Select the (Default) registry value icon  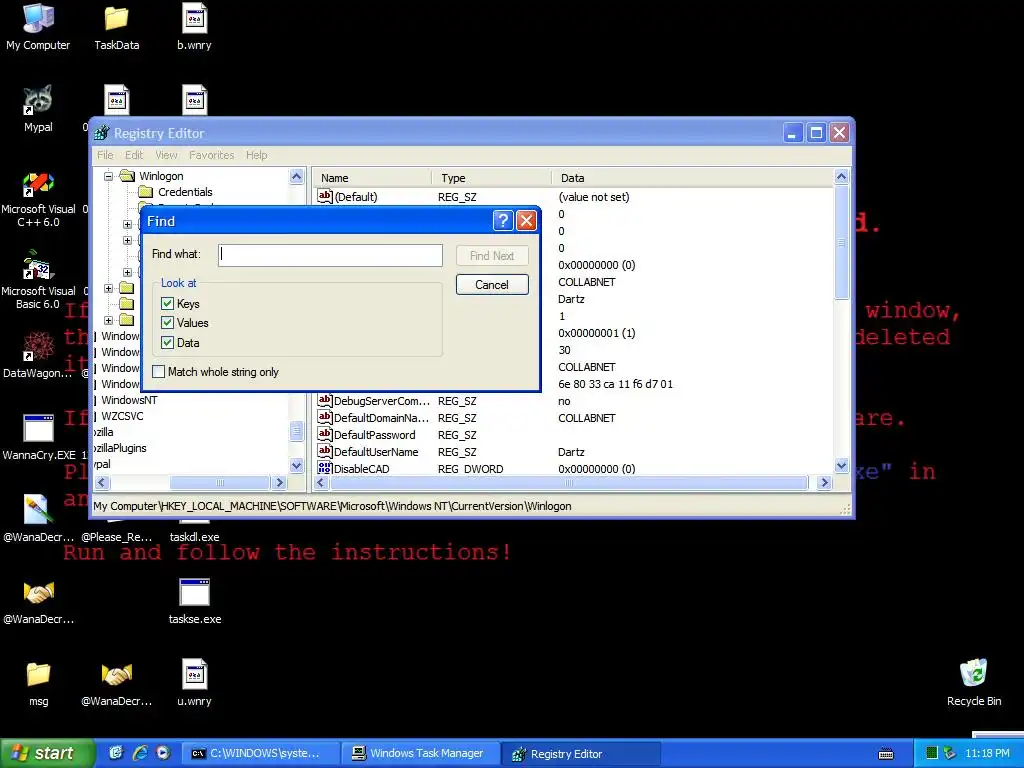point(325,196)
